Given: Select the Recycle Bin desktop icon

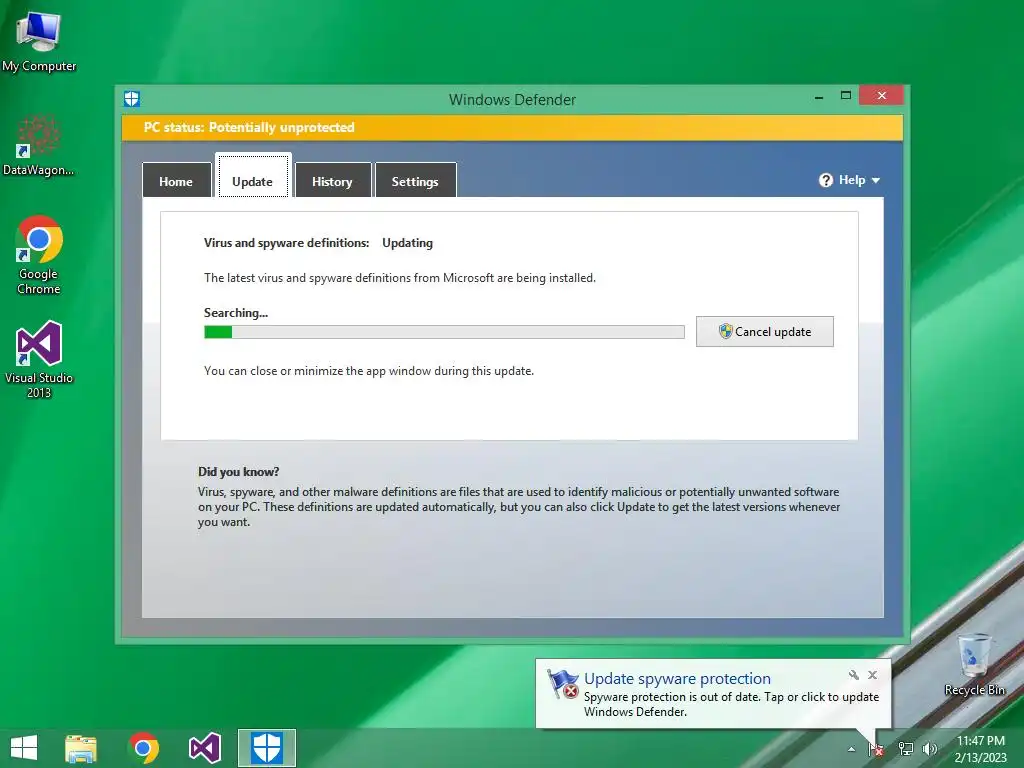Looking at the screenshot, I should (974, 664).
